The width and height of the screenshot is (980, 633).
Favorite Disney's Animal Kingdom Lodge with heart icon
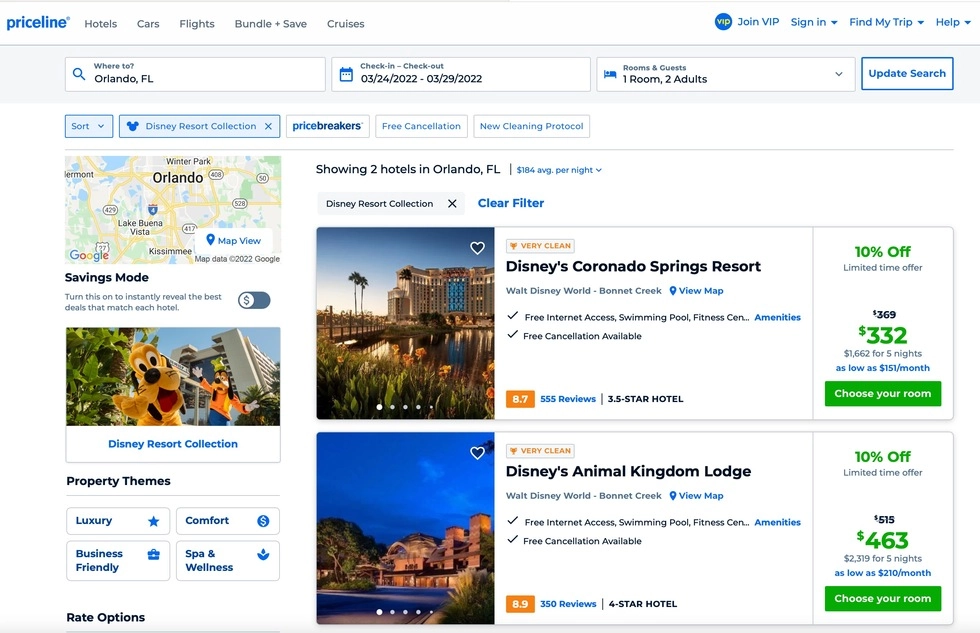[478, 453]
